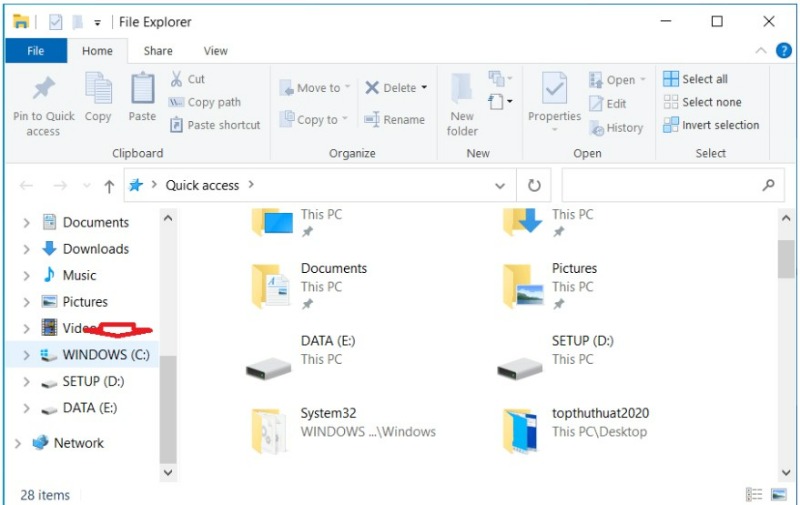Click Invert selection
The width and height of the screenshot is (800, 505).
point(711,125)
